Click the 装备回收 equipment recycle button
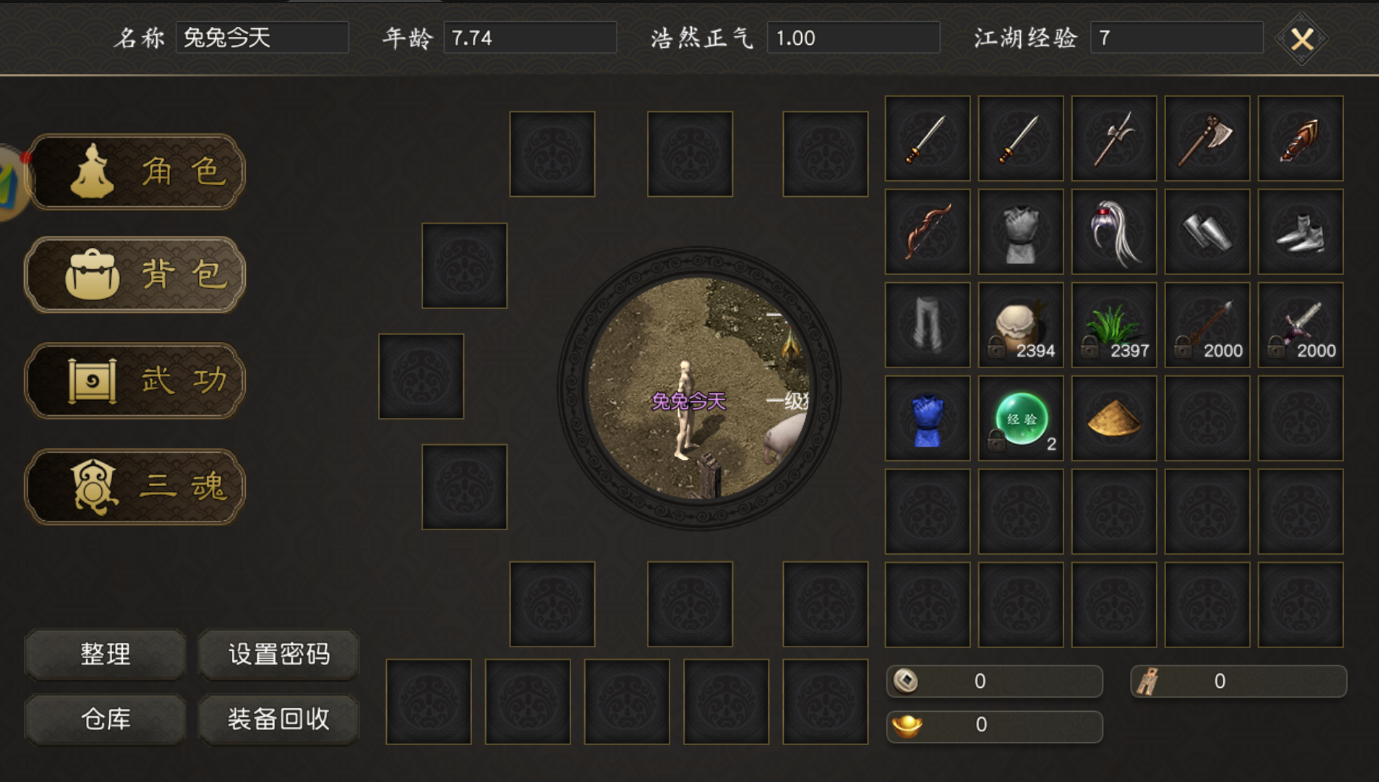 point(278,719)
